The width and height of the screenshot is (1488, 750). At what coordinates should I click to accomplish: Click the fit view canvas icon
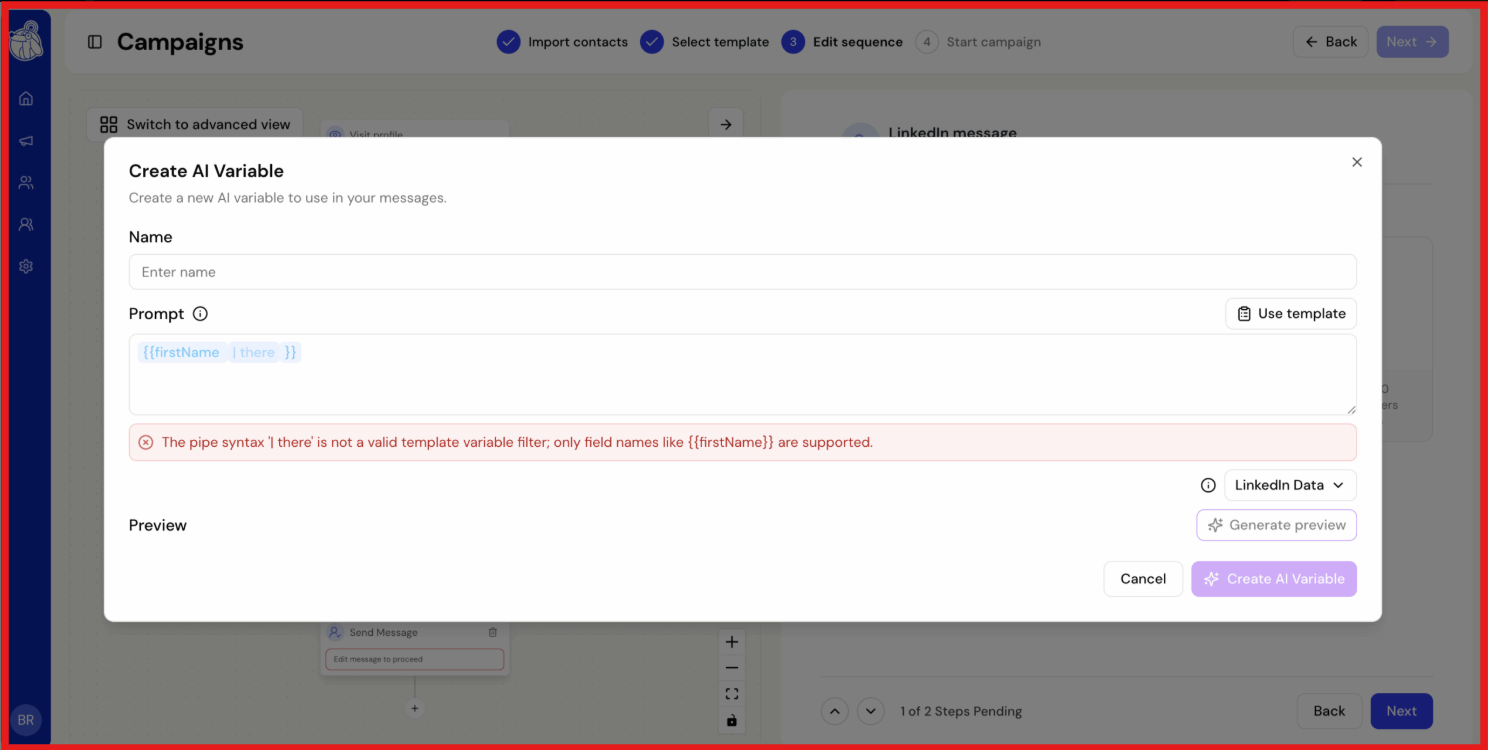(732, 694)
